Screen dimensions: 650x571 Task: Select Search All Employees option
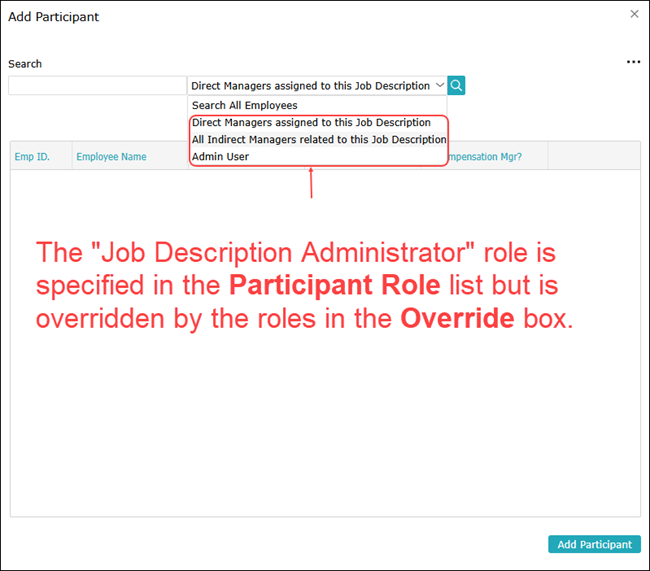tap(244, 105)
